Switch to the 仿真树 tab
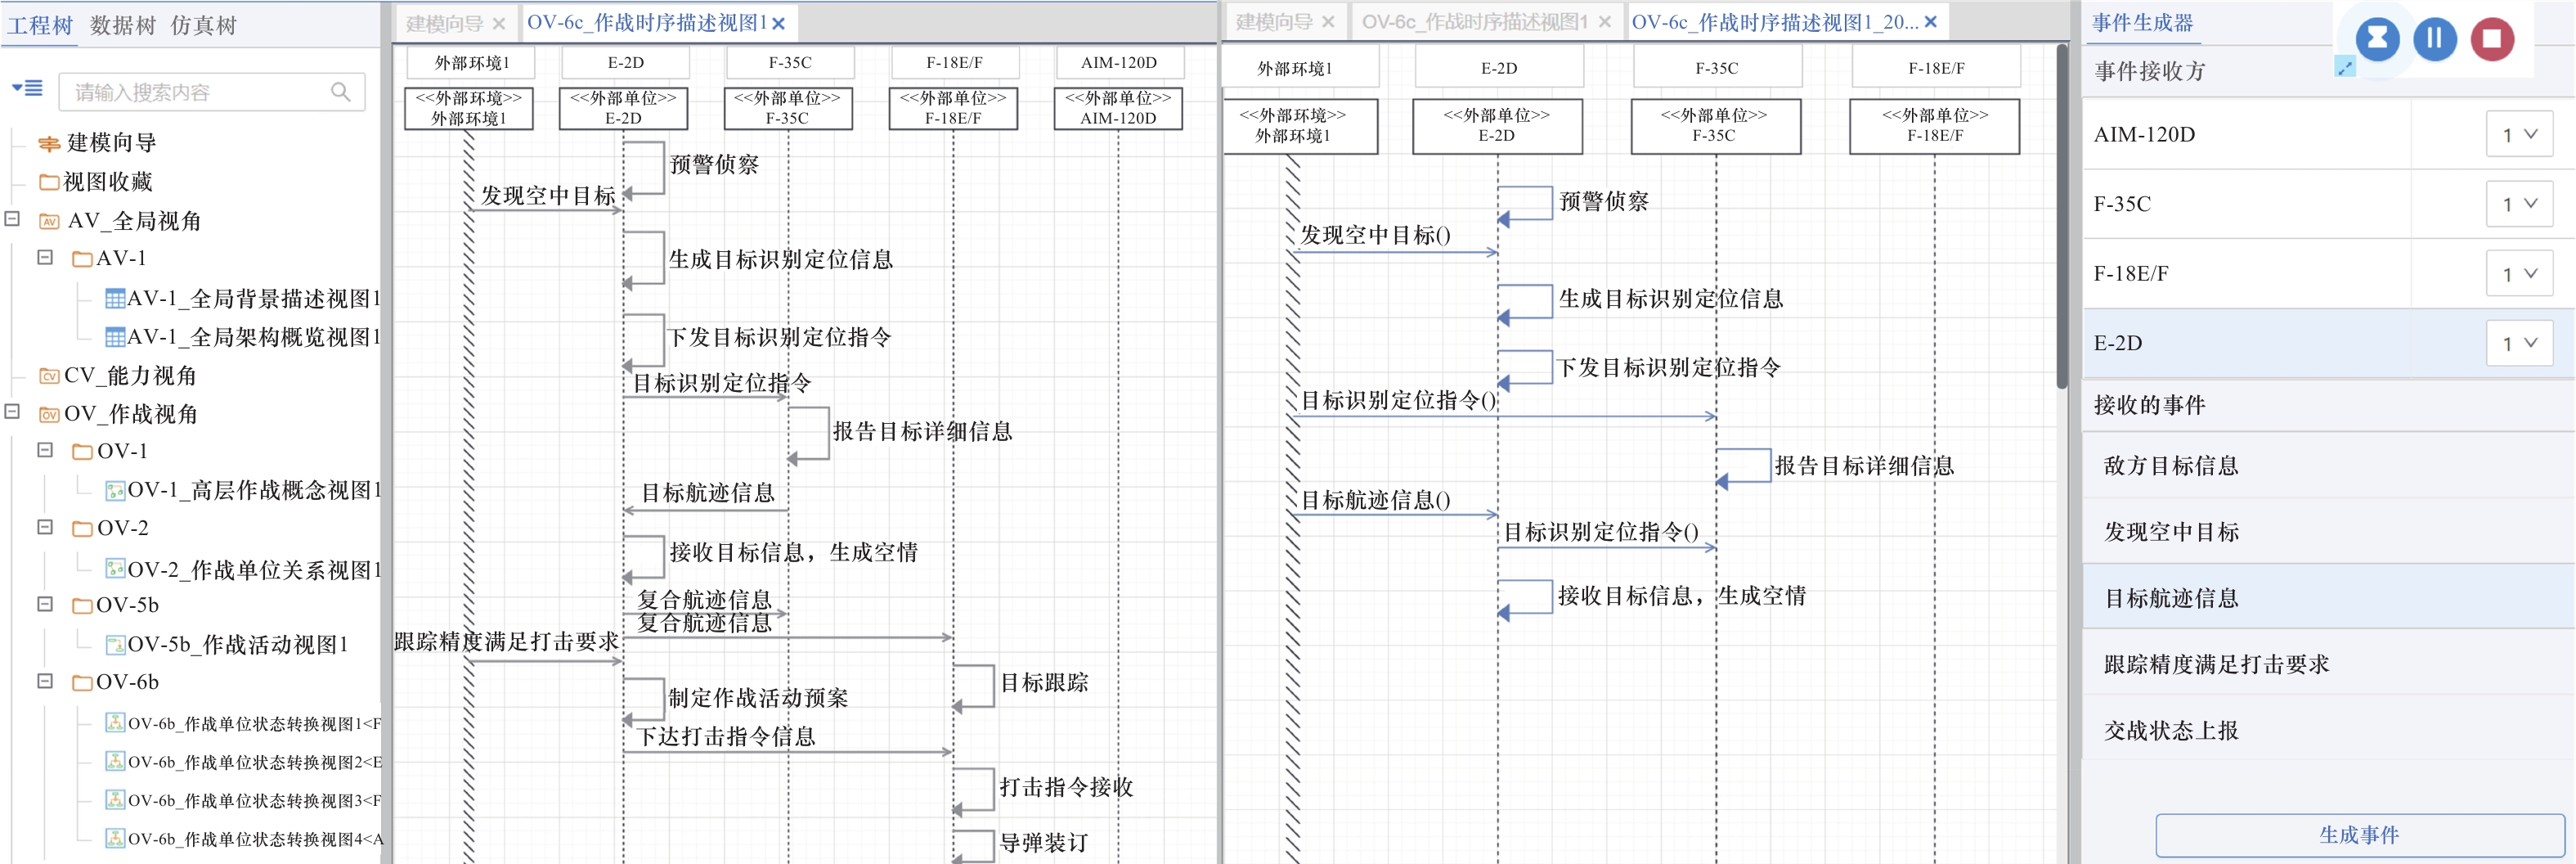Viewport: 2576px width, 864px height. tap(203, 25)
